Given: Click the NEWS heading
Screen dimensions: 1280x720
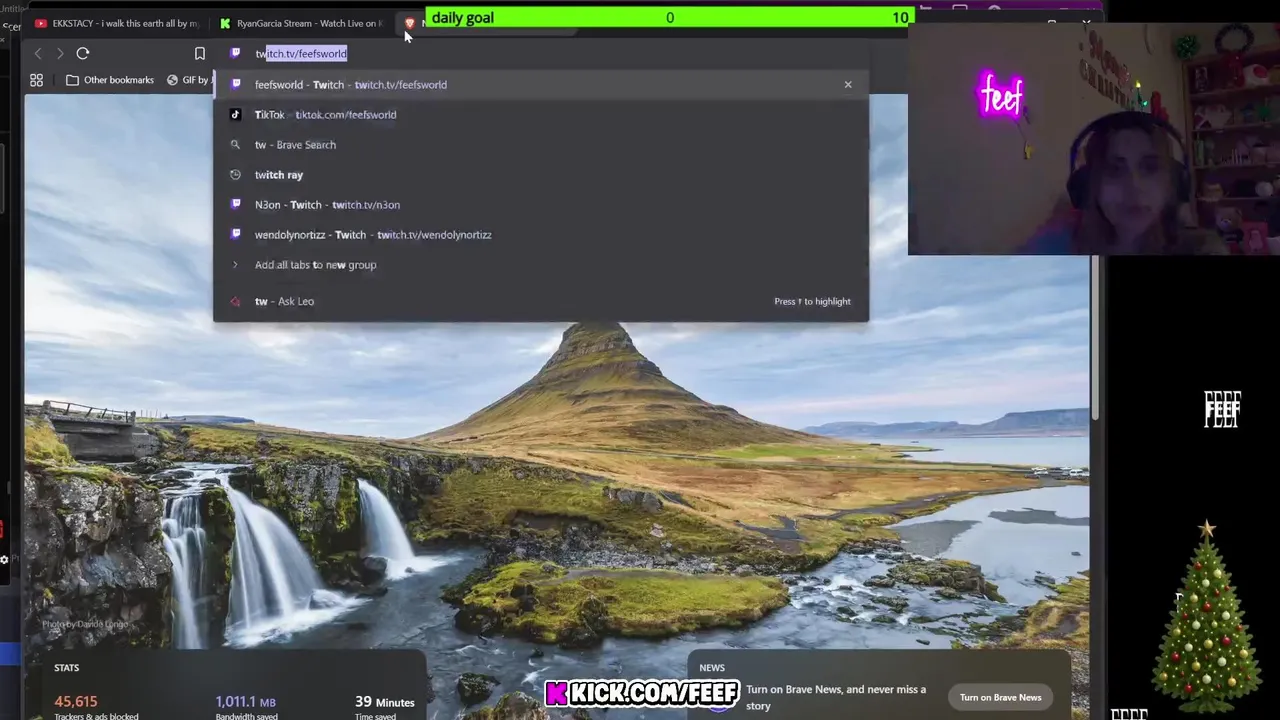Looking at the screenshot, I should tap(712, 668).
